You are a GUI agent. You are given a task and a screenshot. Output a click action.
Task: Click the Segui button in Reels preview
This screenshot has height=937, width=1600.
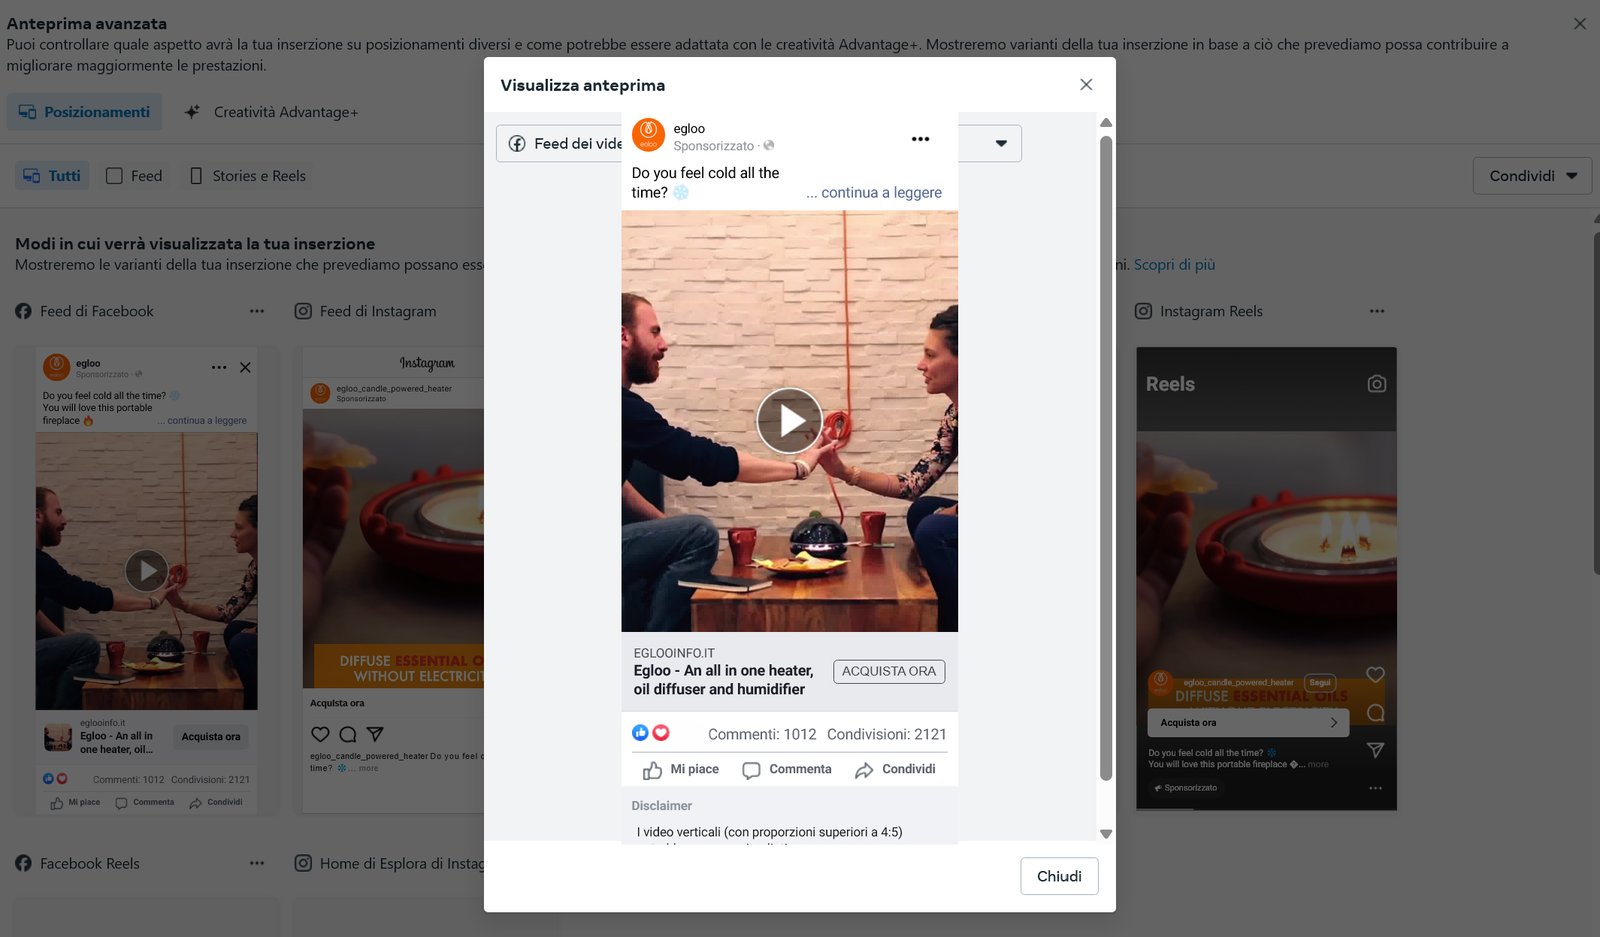point(1320,683)
